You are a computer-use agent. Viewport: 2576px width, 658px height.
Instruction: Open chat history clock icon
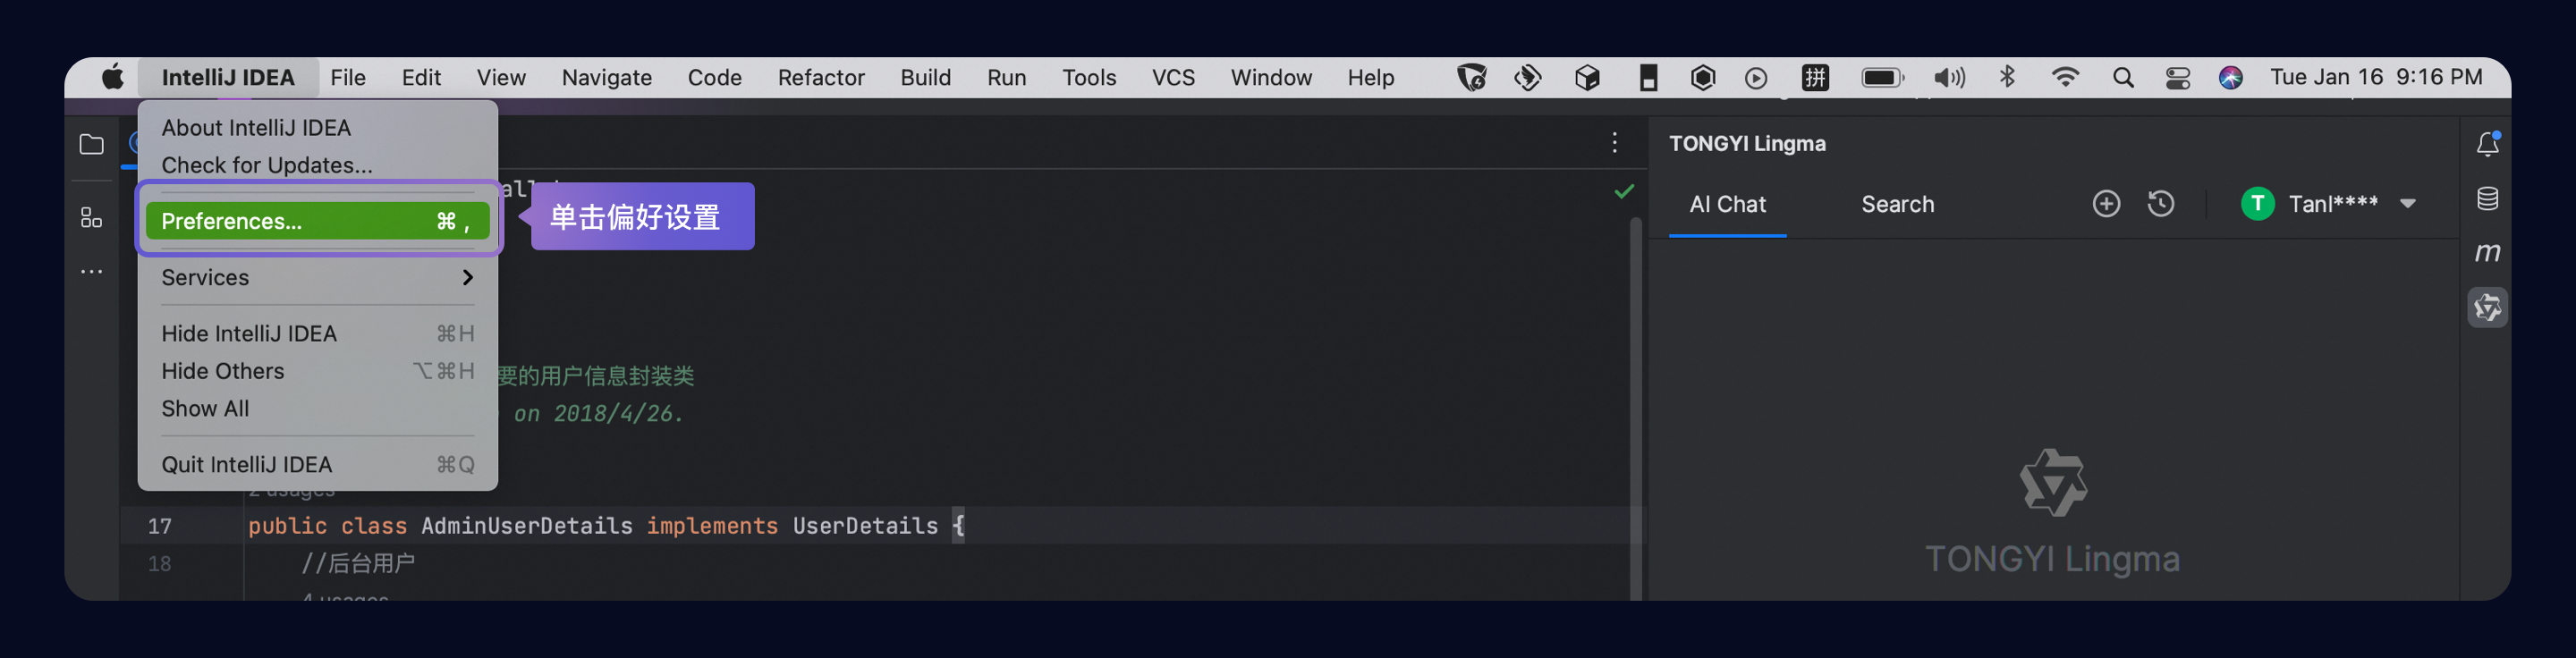2160,204
